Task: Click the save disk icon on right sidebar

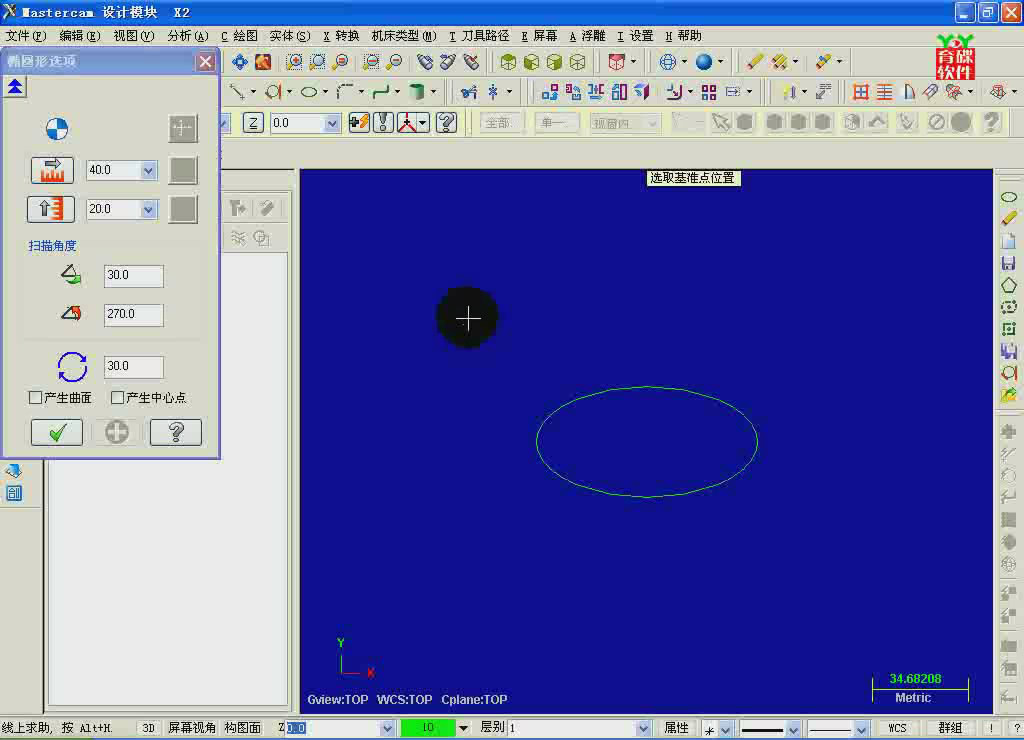Action: tap(1008, 263)
